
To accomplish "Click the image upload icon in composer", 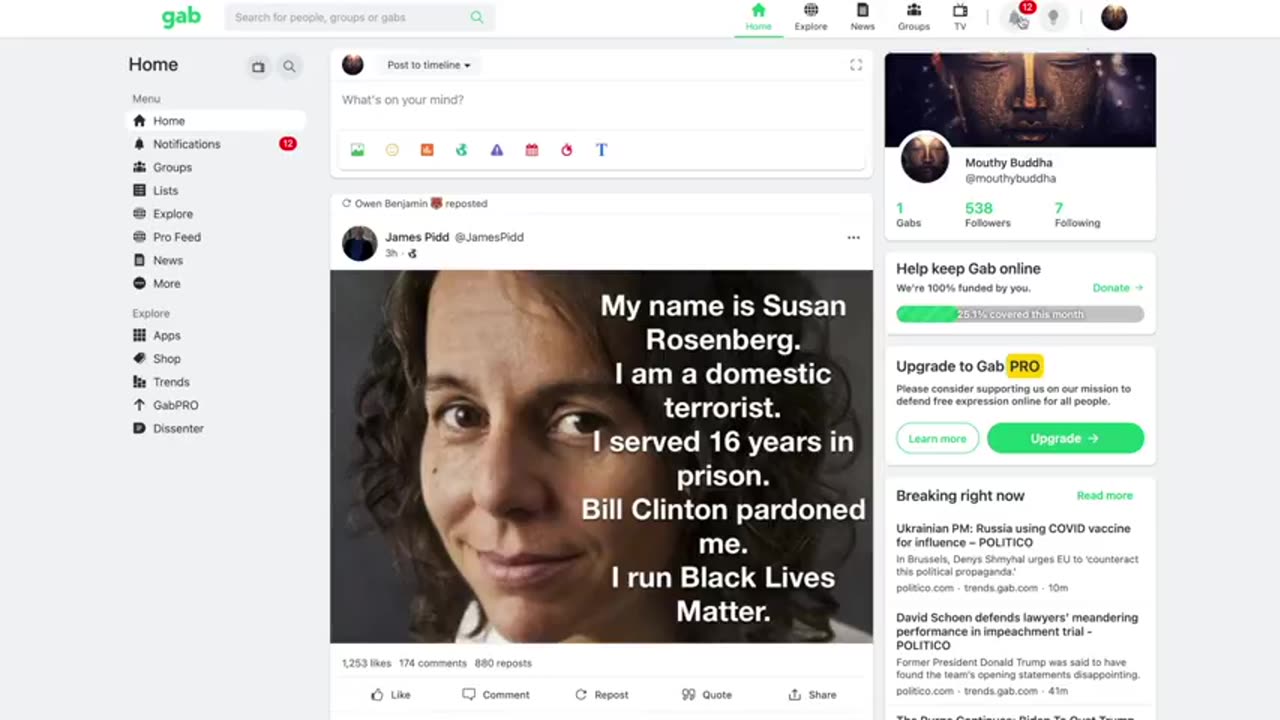I will (x=357, y=150).
